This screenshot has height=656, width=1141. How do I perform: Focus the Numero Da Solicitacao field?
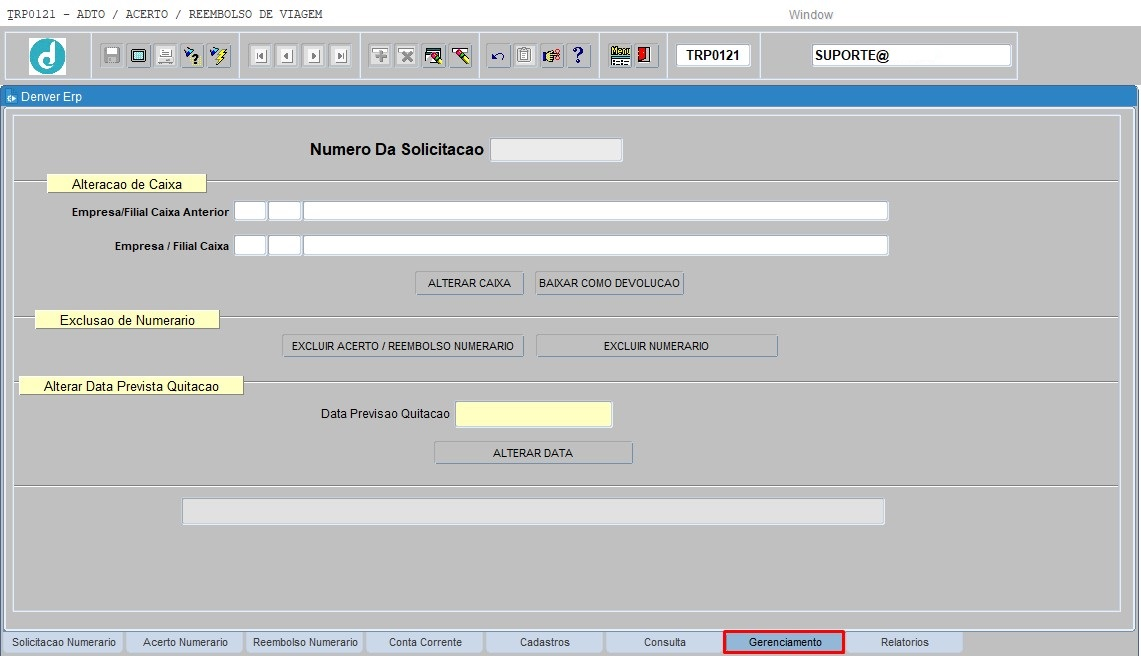click(556, 150)
